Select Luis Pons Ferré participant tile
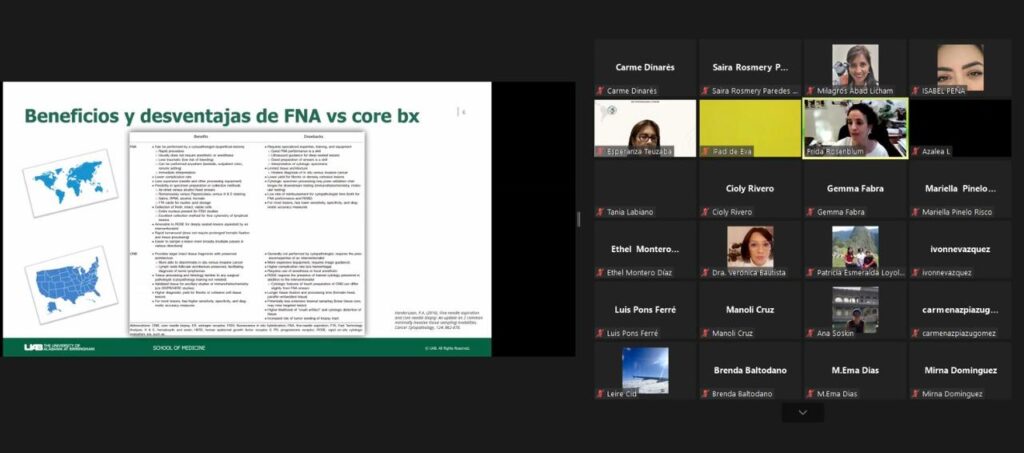The image size is (1024, 453). 645,313
